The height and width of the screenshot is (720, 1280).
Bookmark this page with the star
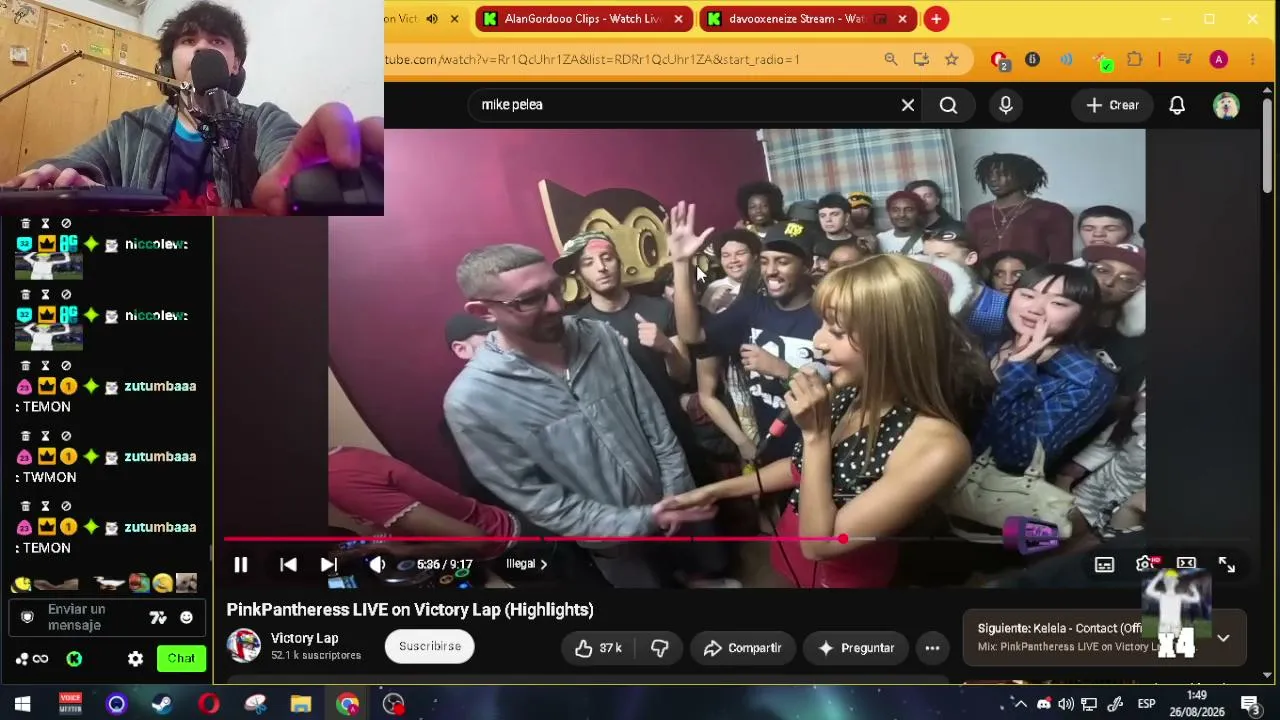pyautogui.click(x=951, y=60)
